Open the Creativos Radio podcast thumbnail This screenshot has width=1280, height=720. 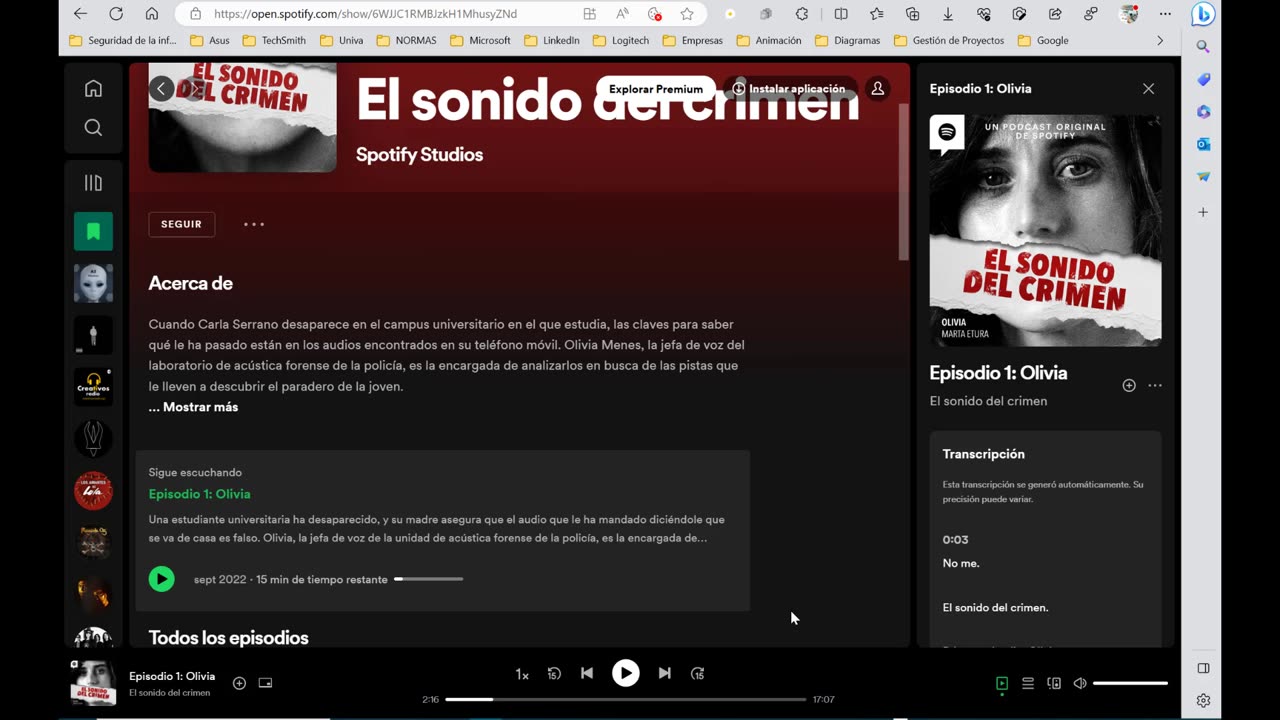click(x=93, y=387)
